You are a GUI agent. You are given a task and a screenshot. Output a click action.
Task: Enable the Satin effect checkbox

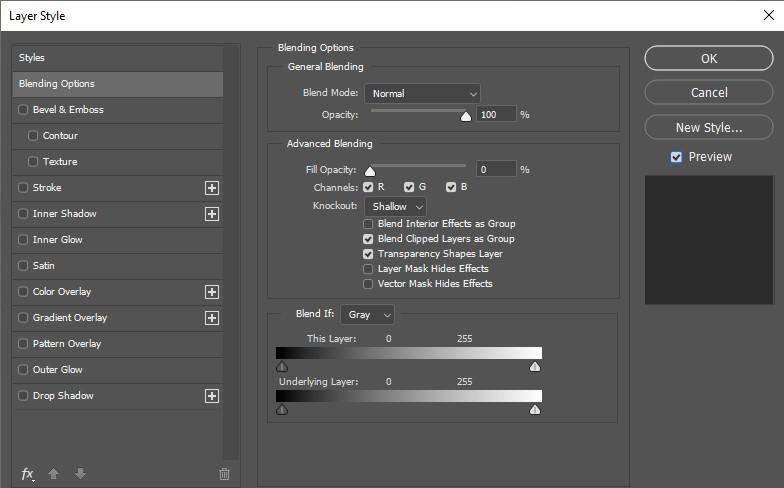coord(23,266)
